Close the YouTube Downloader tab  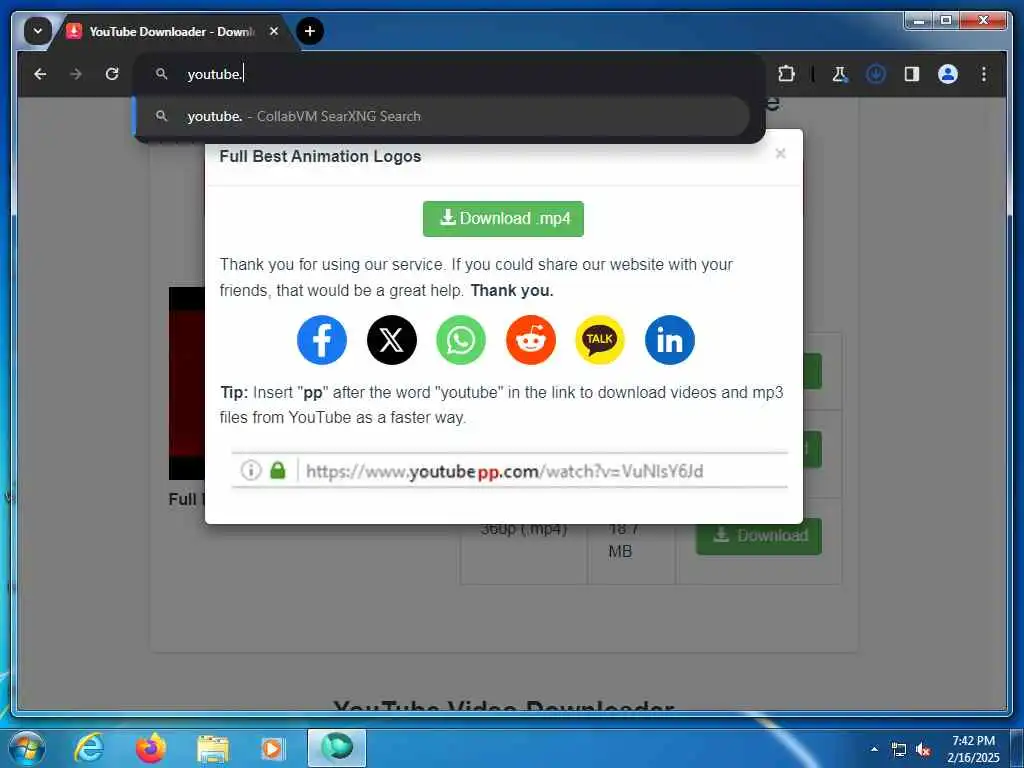click(274, 31)
